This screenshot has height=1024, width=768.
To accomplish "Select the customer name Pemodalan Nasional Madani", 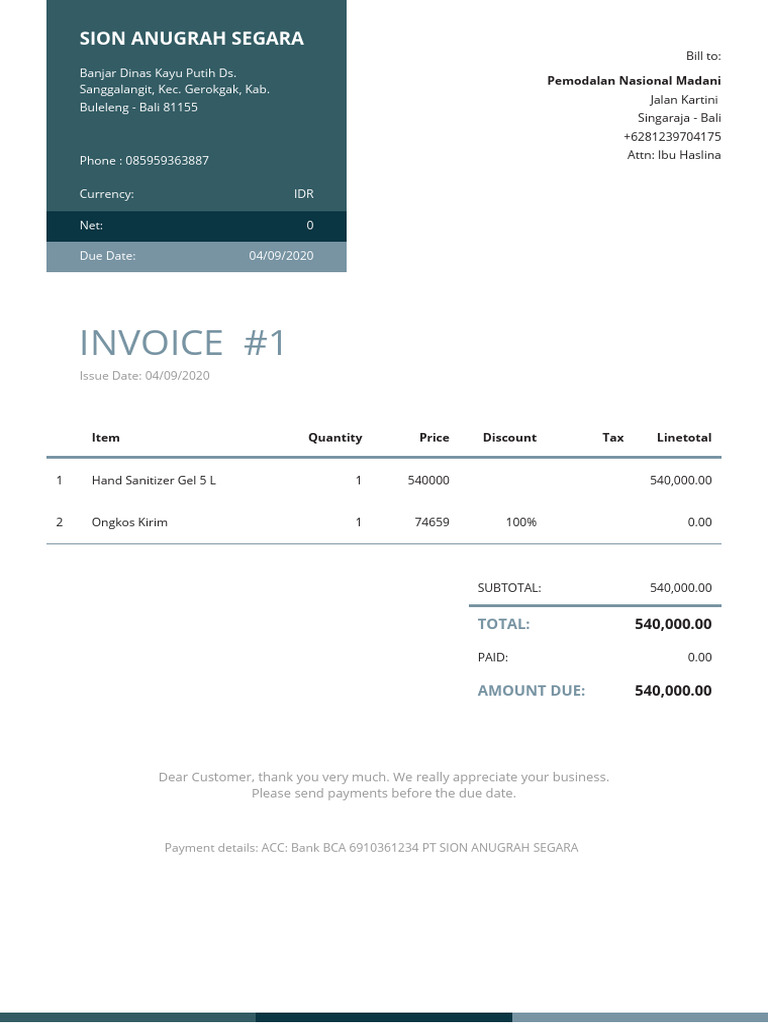I will (x=634, y=81).
